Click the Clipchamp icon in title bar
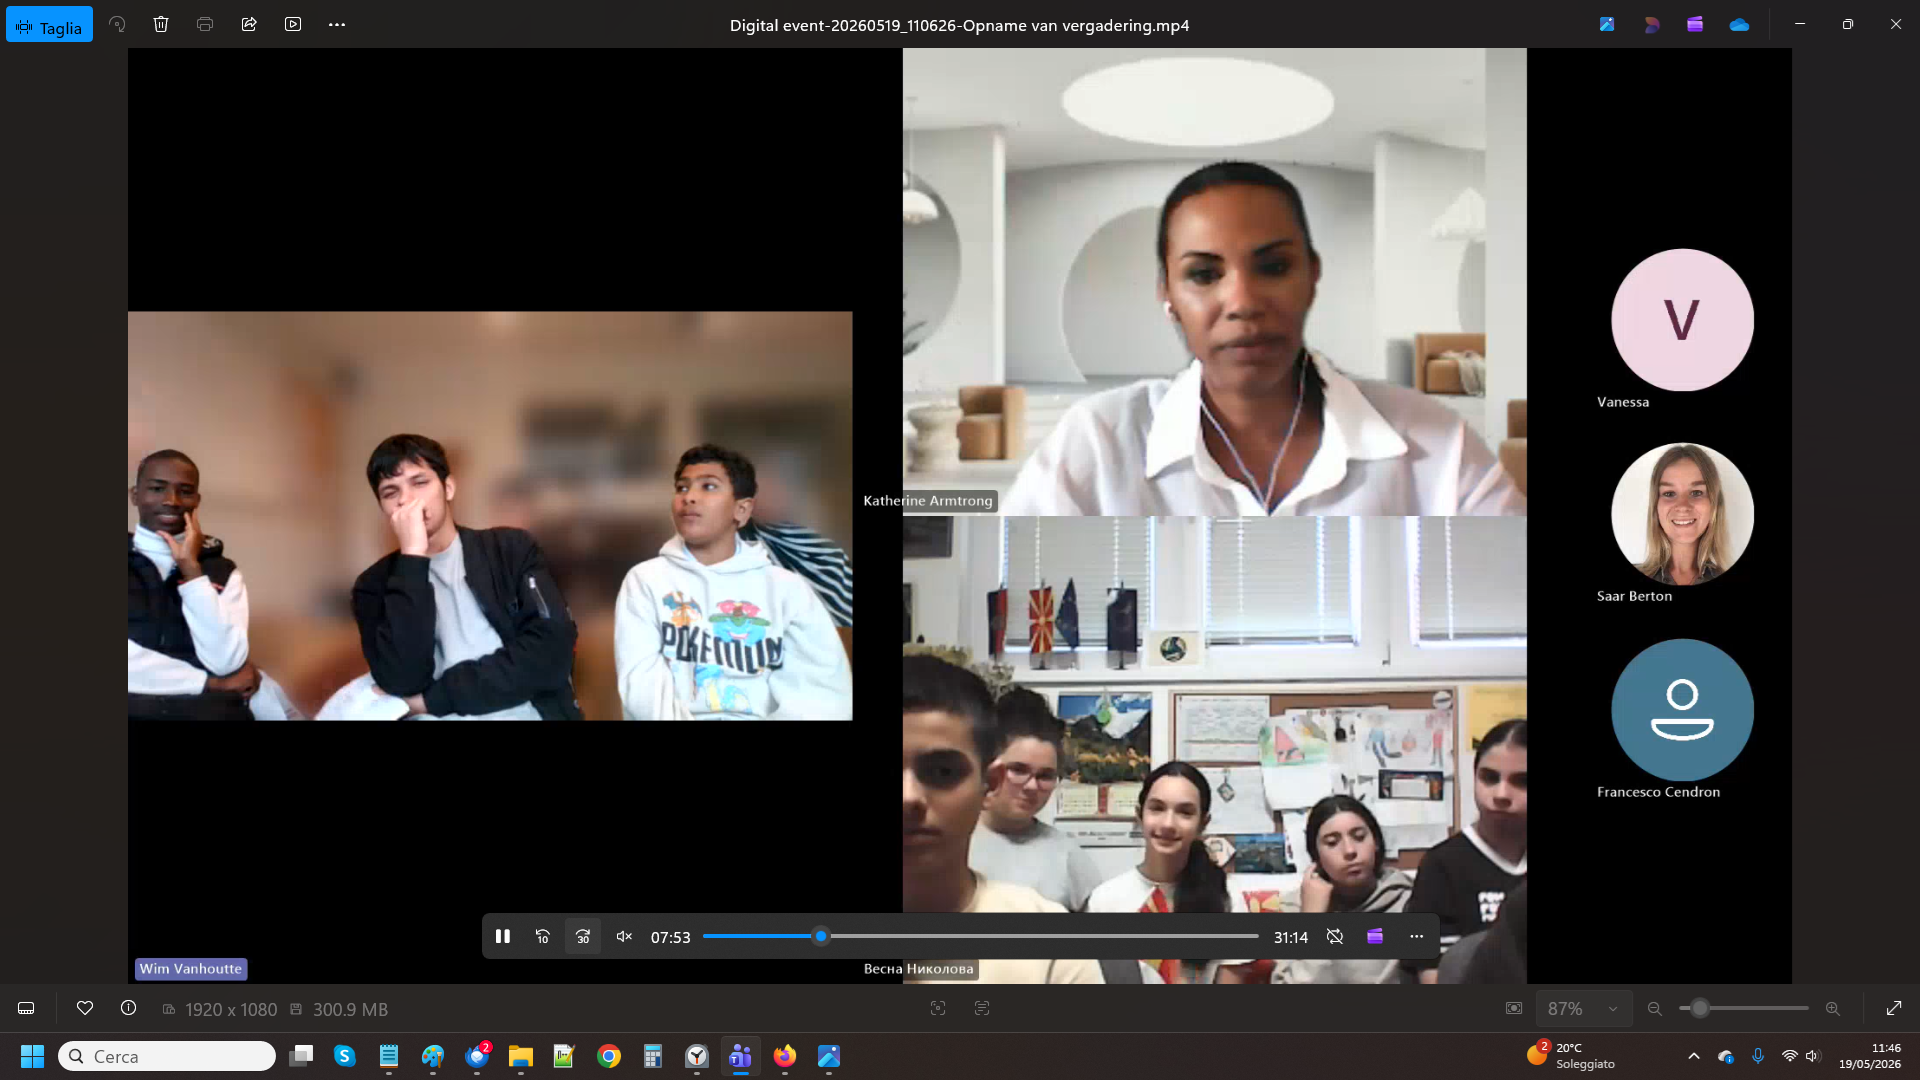 coord(1695,24)
